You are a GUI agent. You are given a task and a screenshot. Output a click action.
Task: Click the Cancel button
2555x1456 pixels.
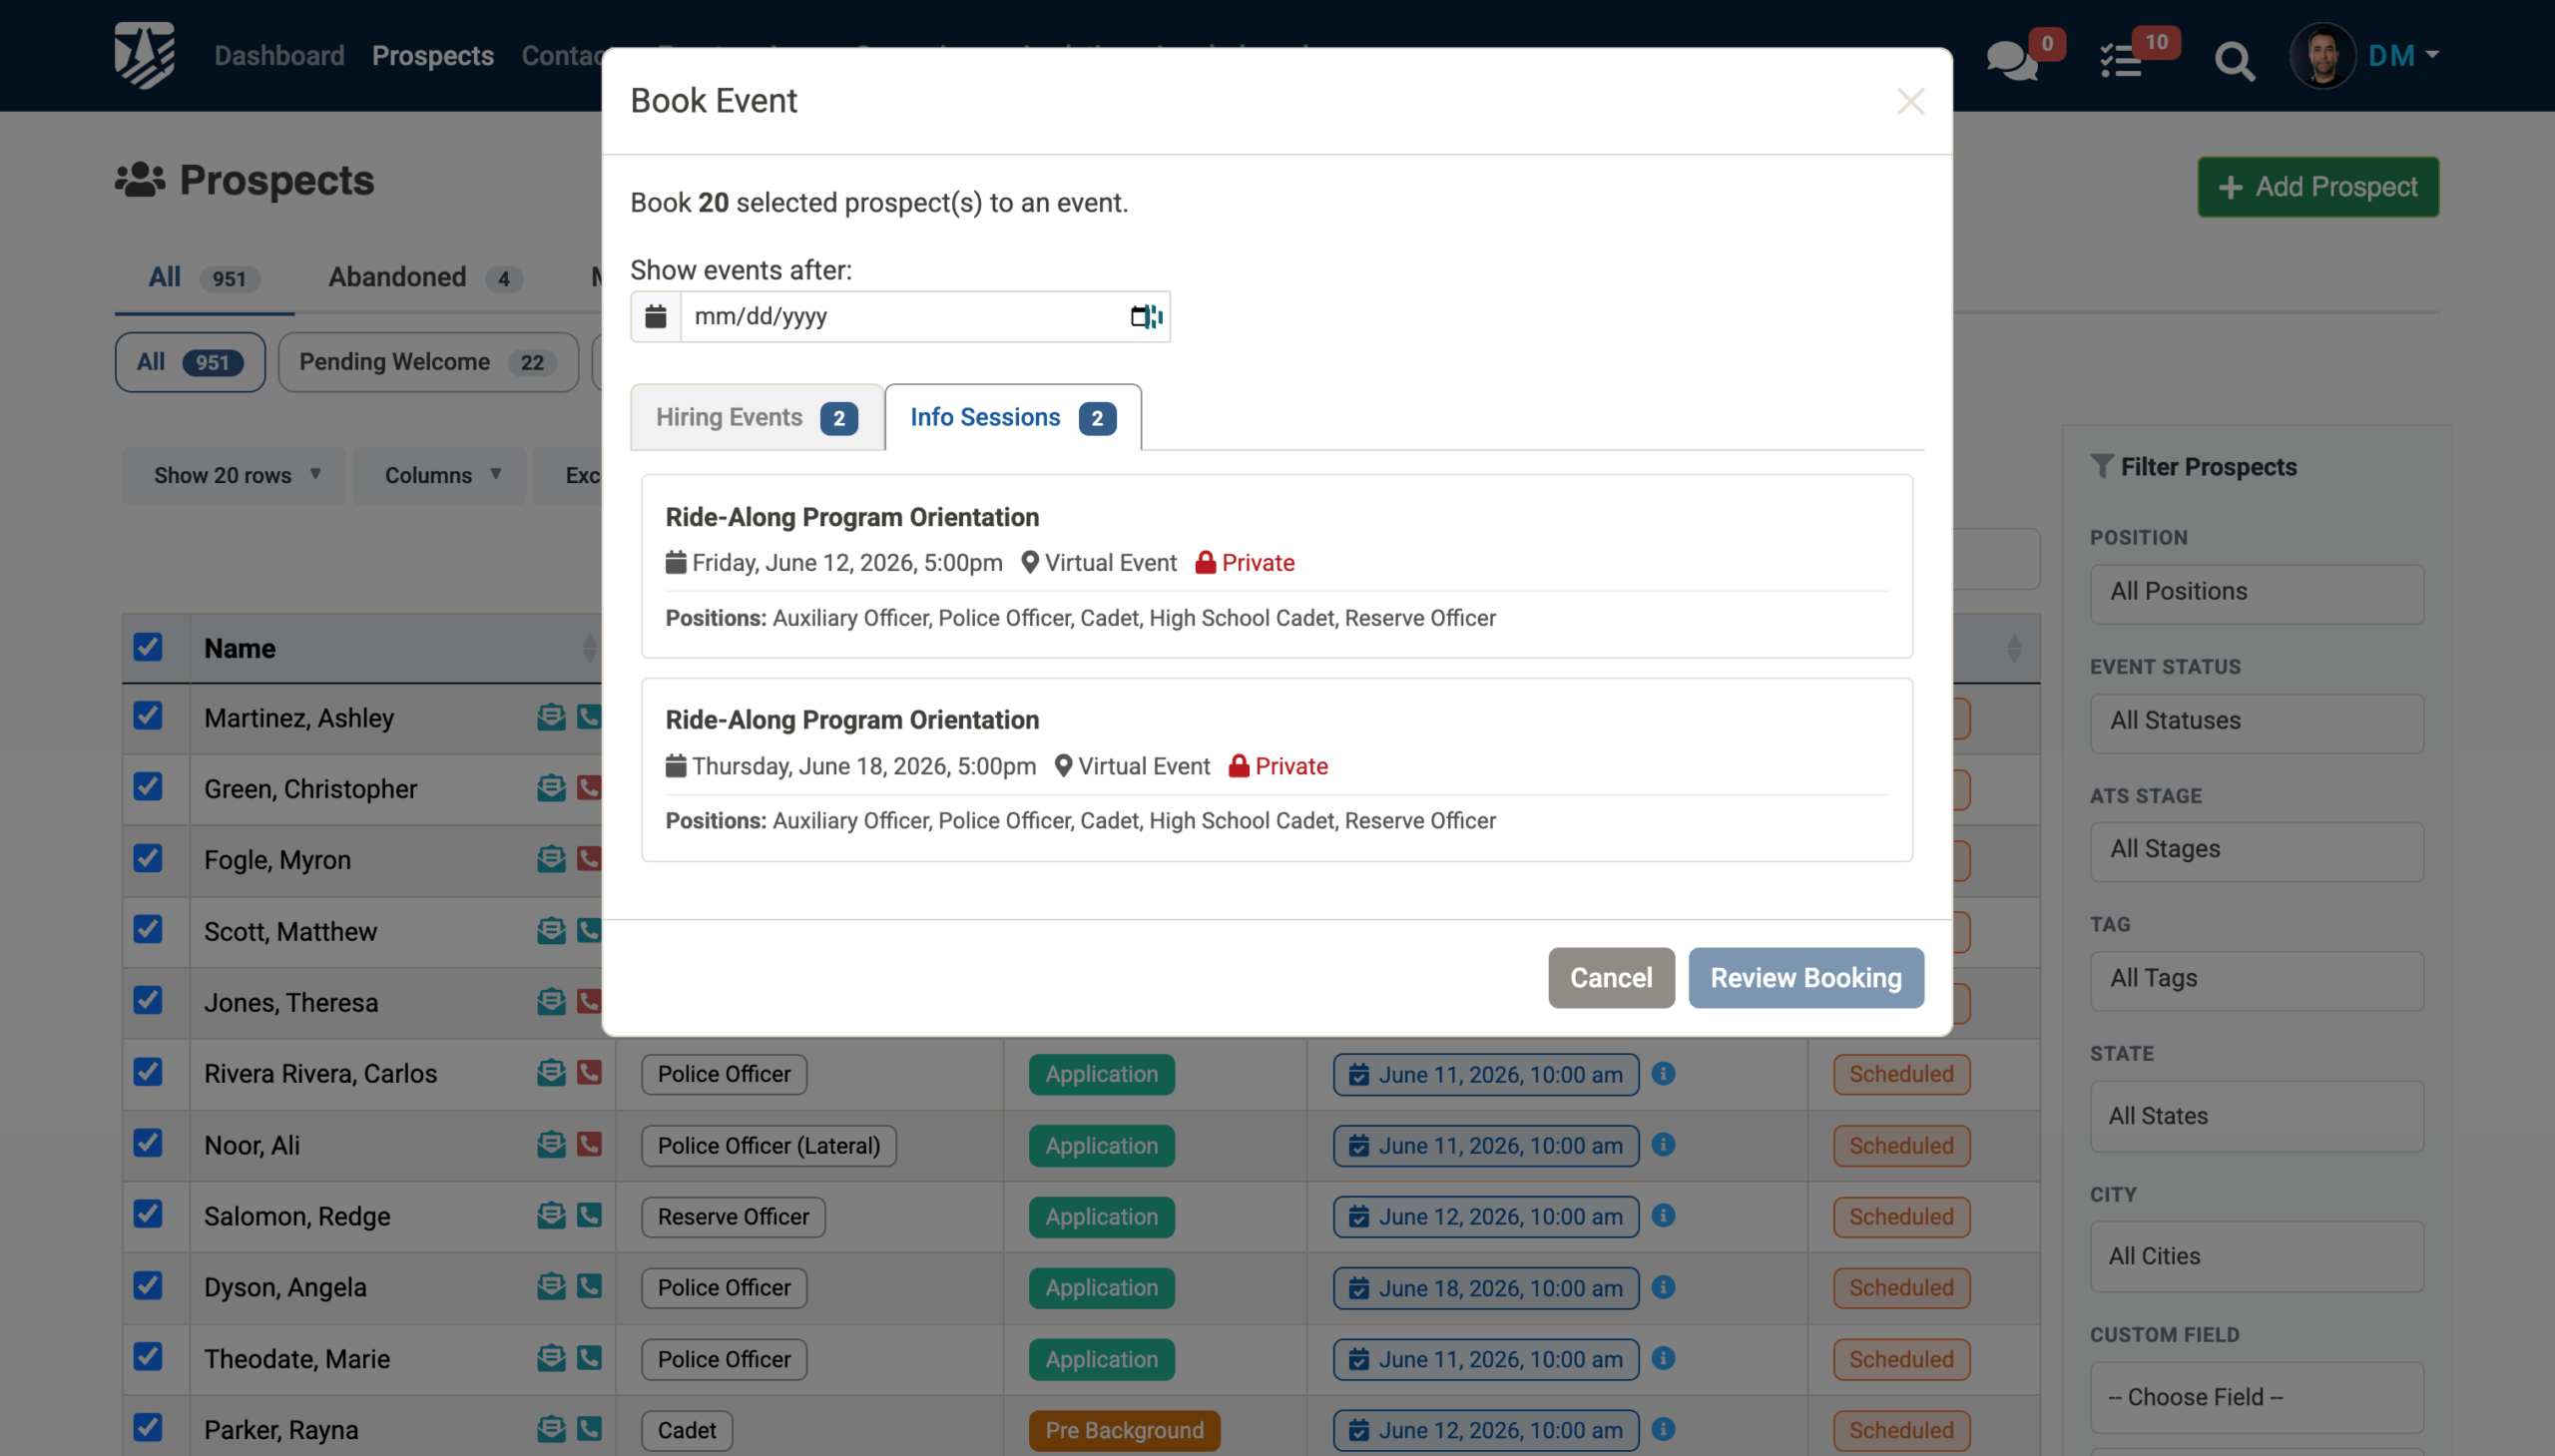1610,977
